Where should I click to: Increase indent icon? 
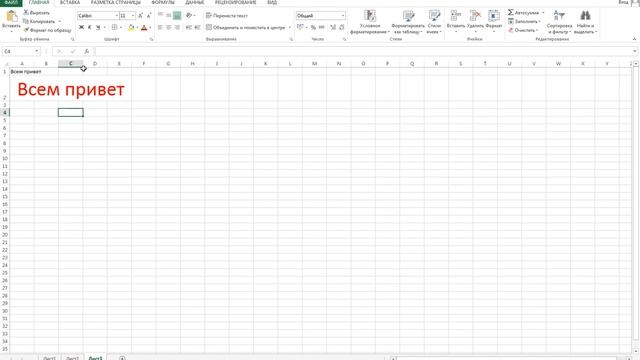tap(197, 27)
